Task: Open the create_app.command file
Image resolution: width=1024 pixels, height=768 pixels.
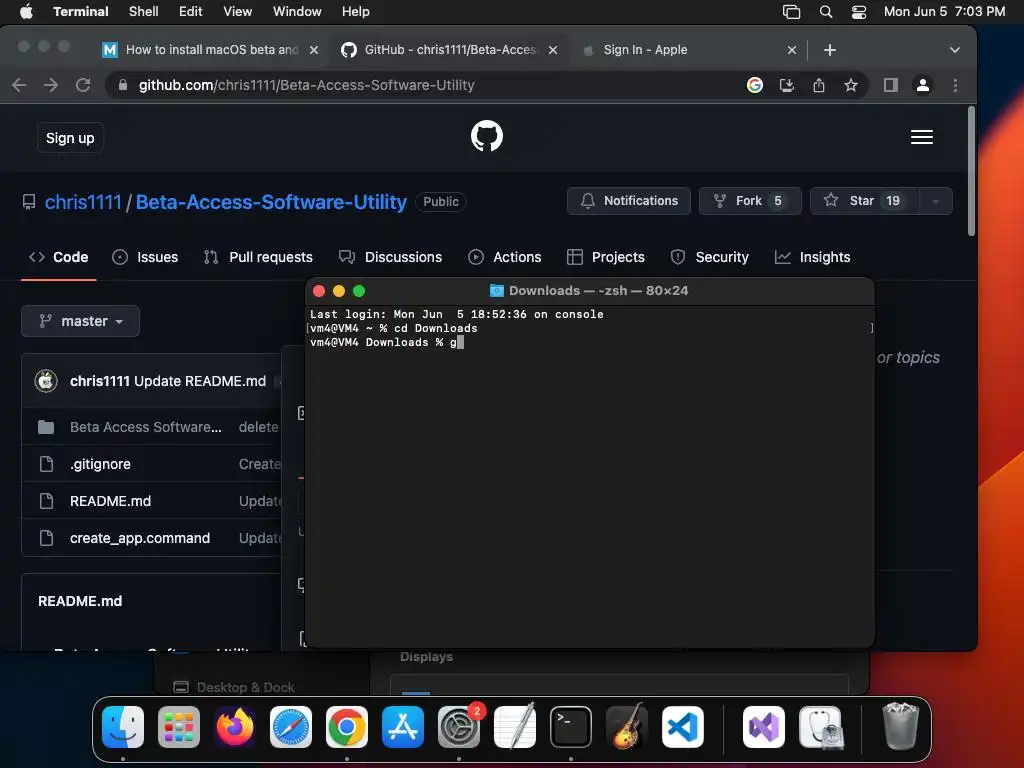Action: point(140,538)
